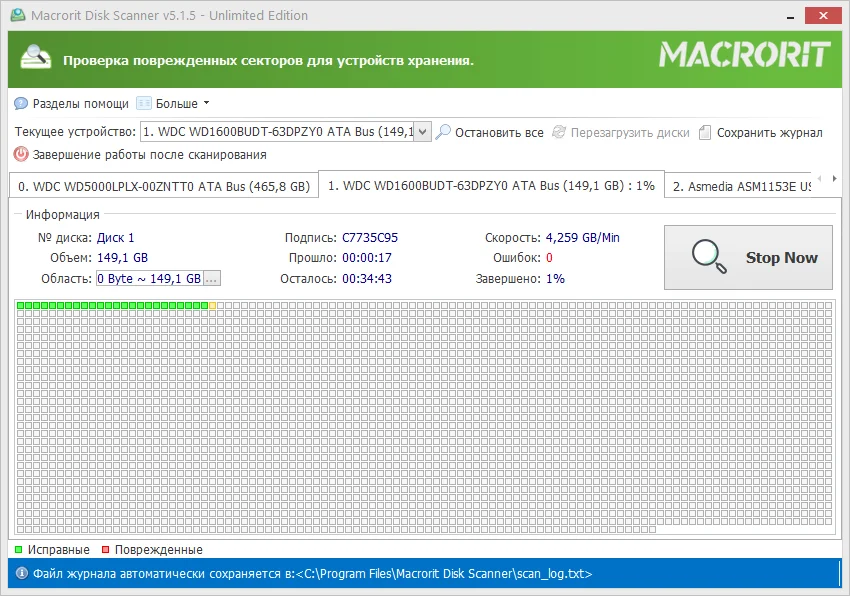850x596 pixels.
Task: Click the info icon in status bar
Action: coord(22,573)
